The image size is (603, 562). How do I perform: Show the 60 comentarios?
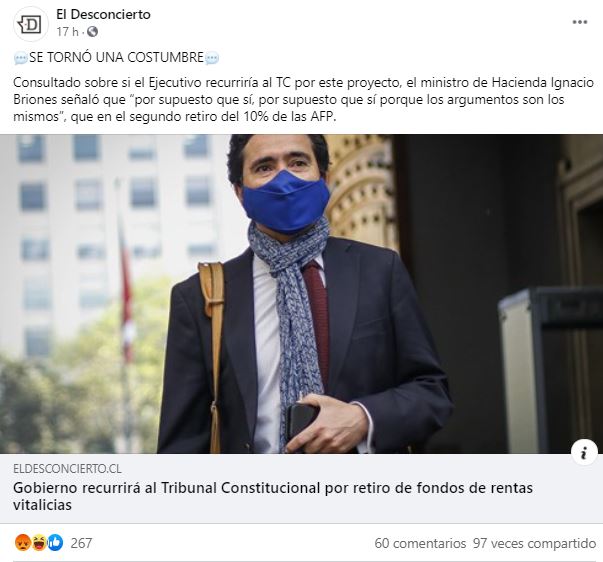pos(420,543)
